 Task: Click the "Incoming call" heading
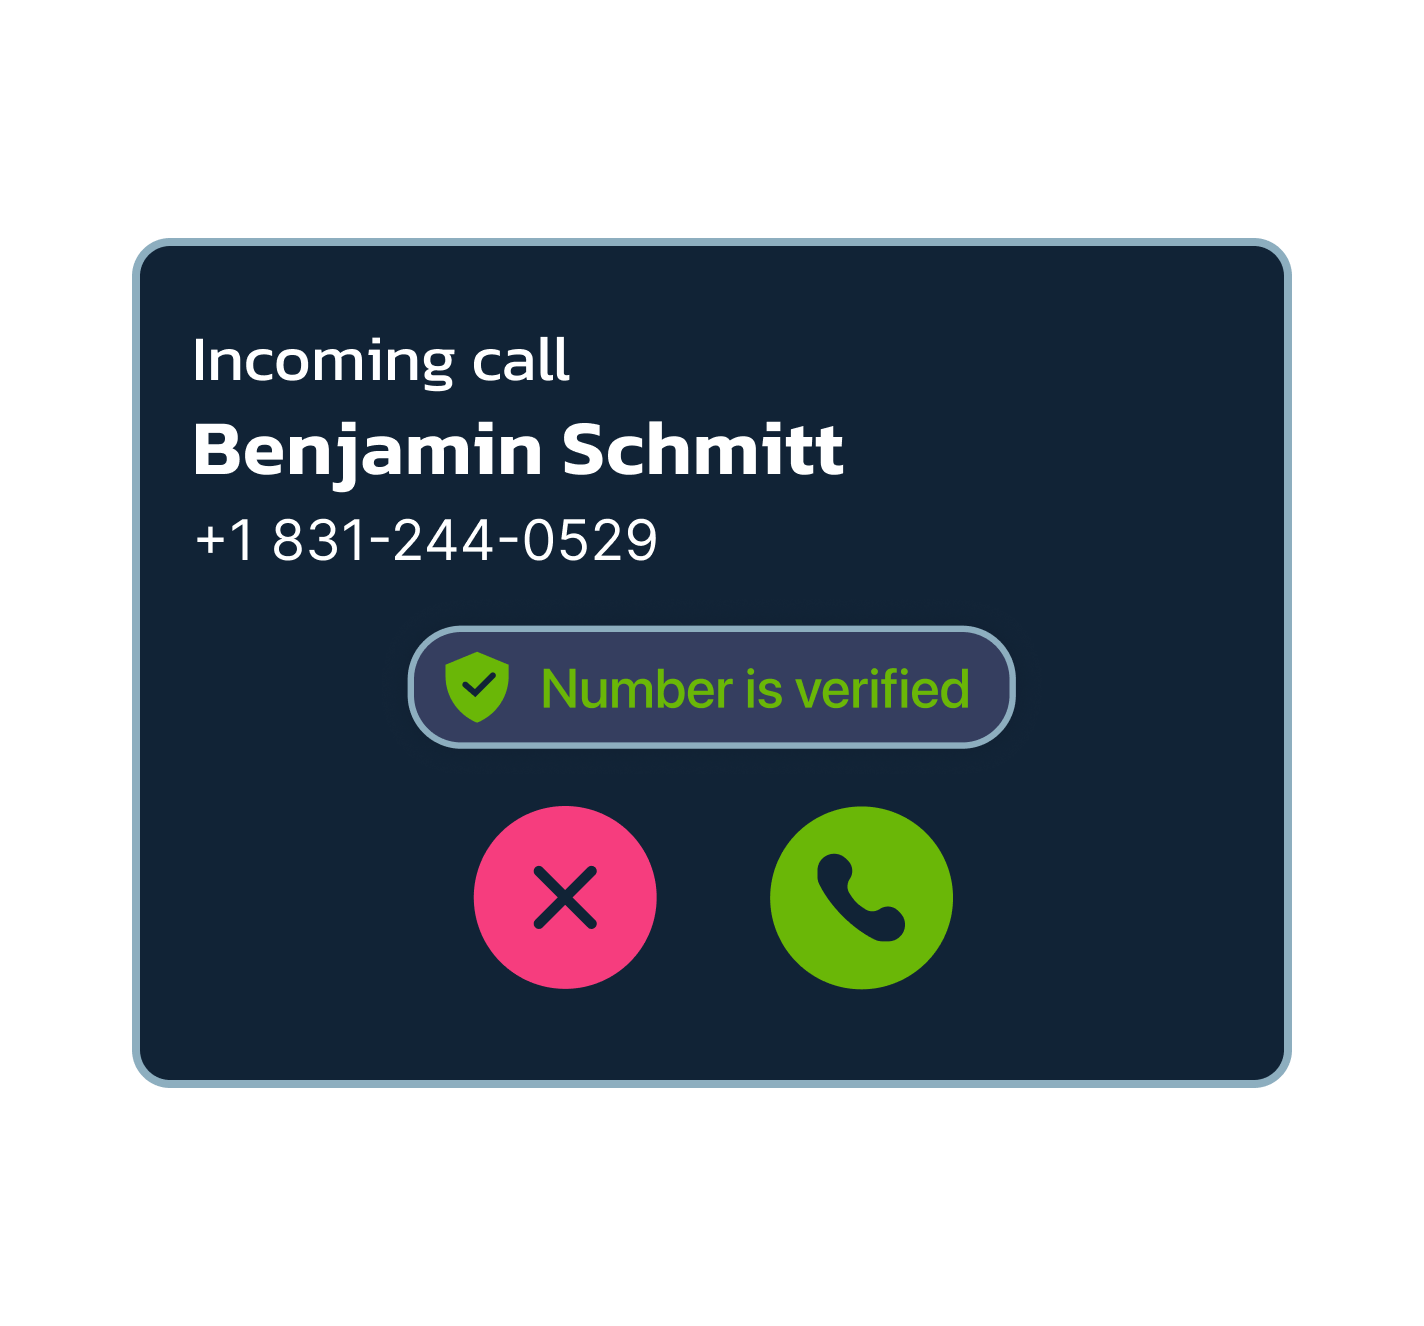coord(381,360)
